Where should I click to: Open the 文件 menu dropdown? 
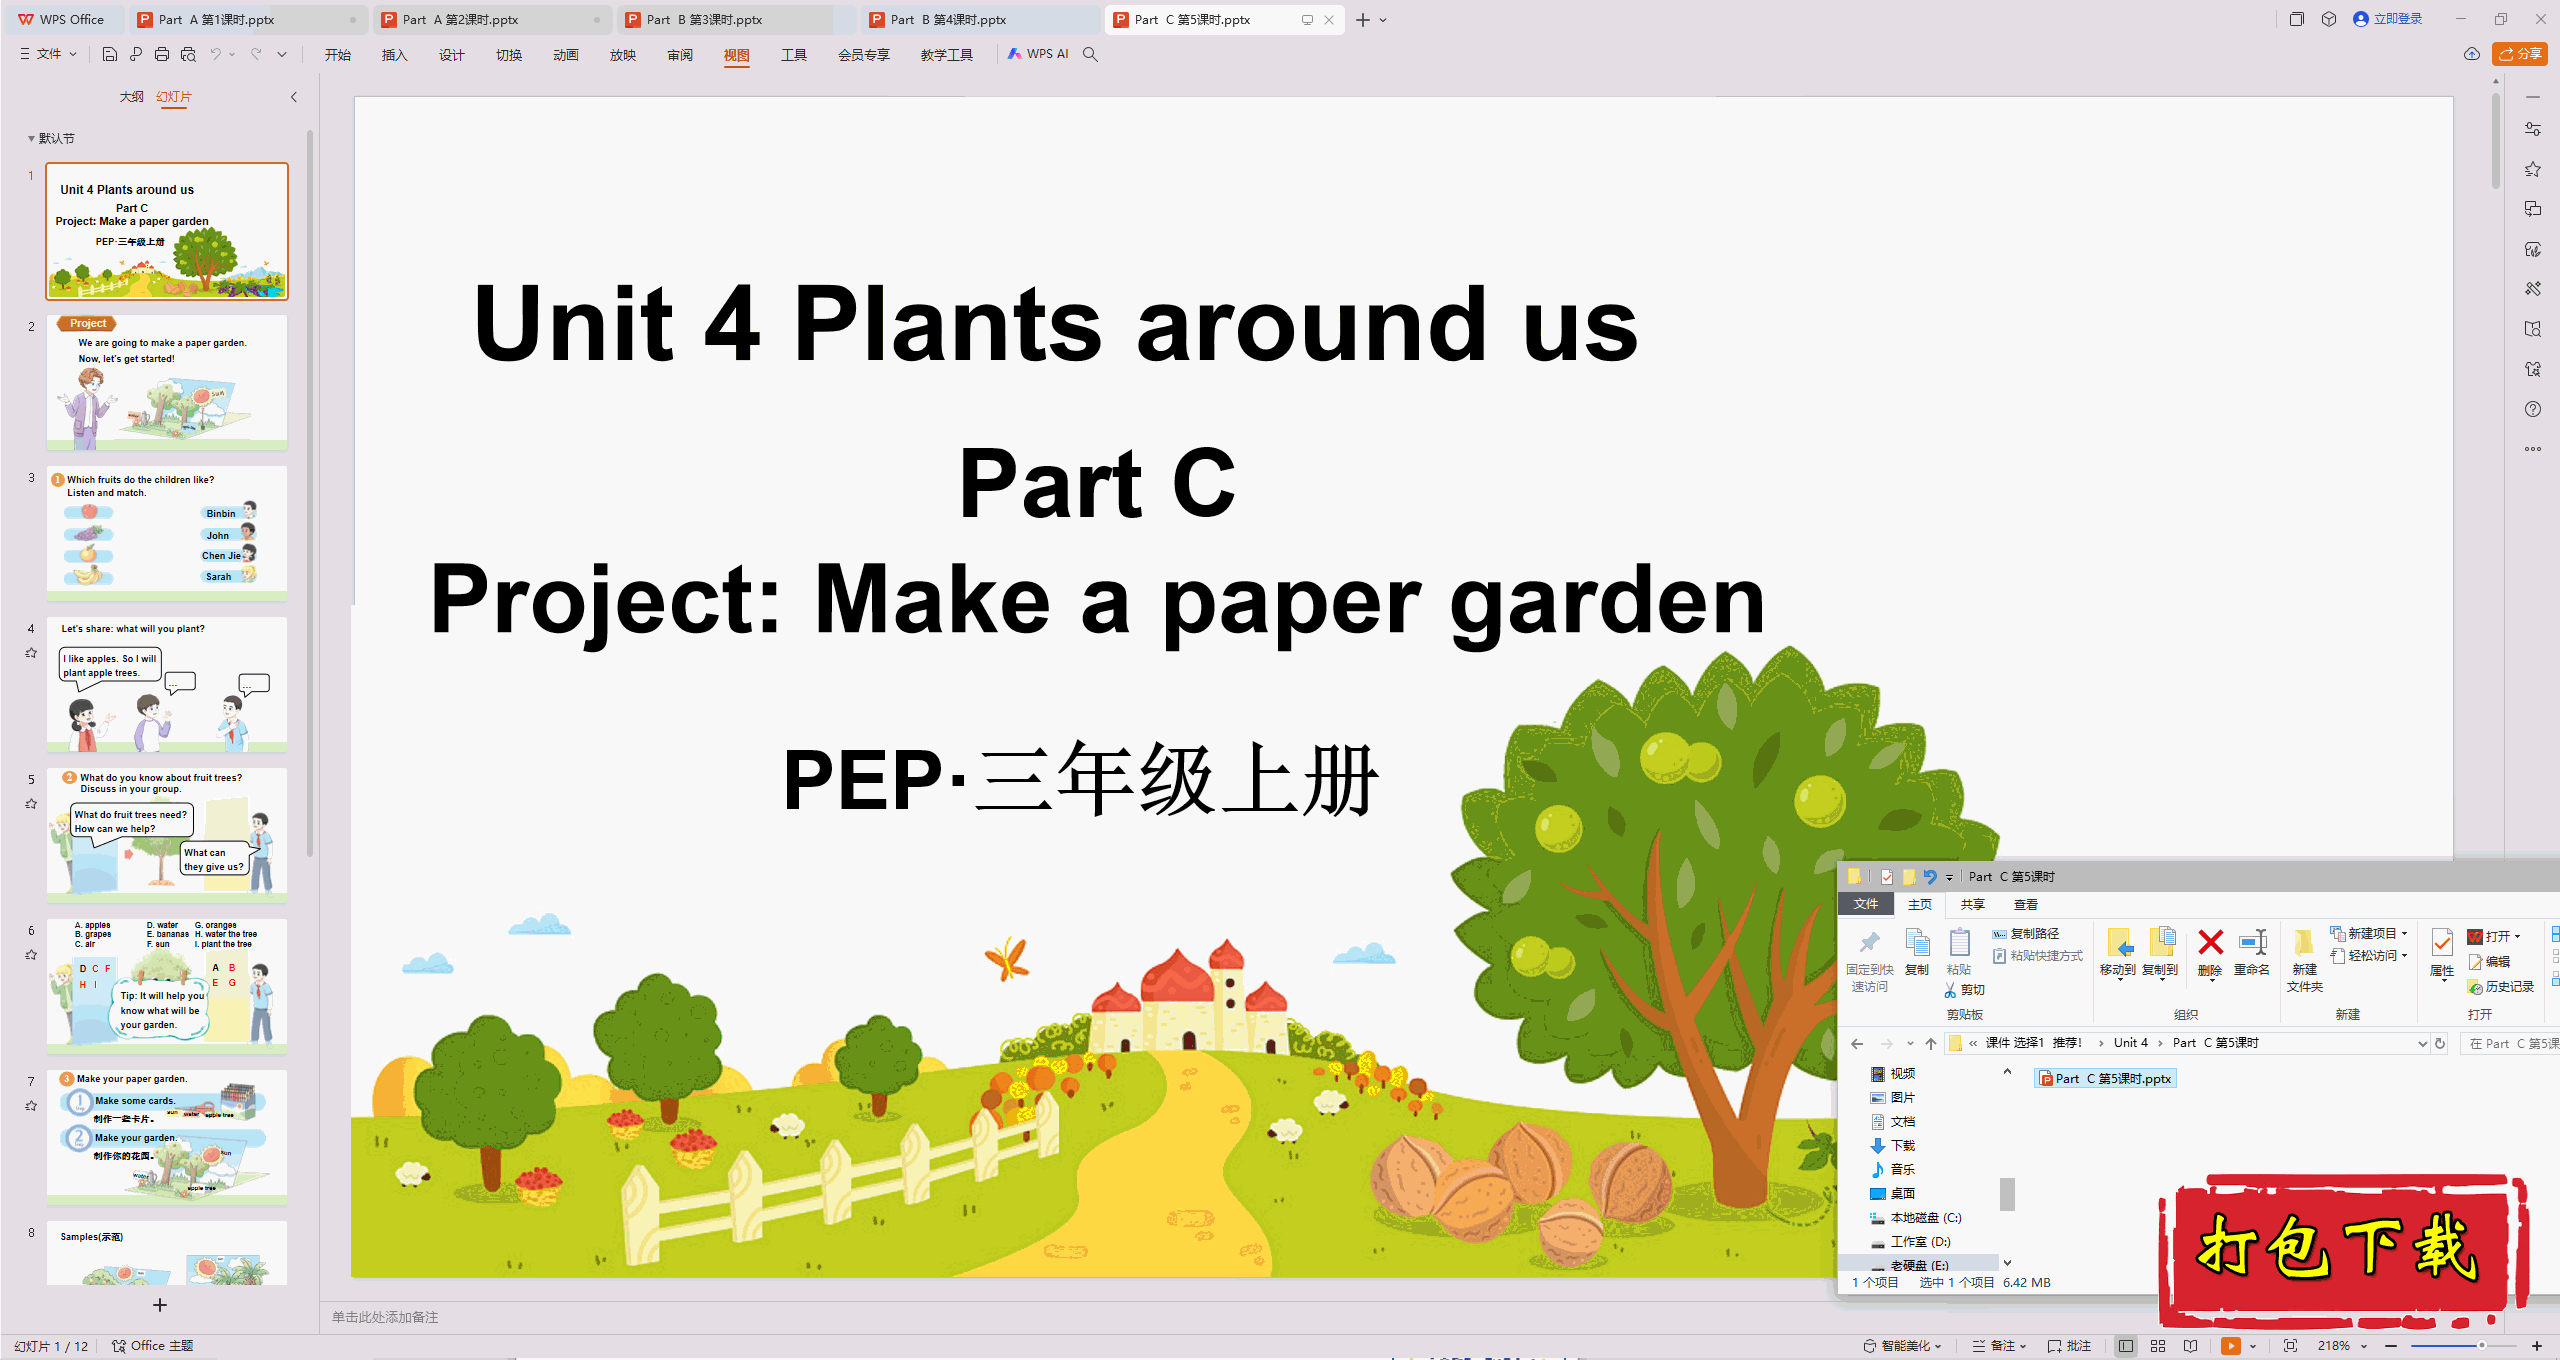49,54
